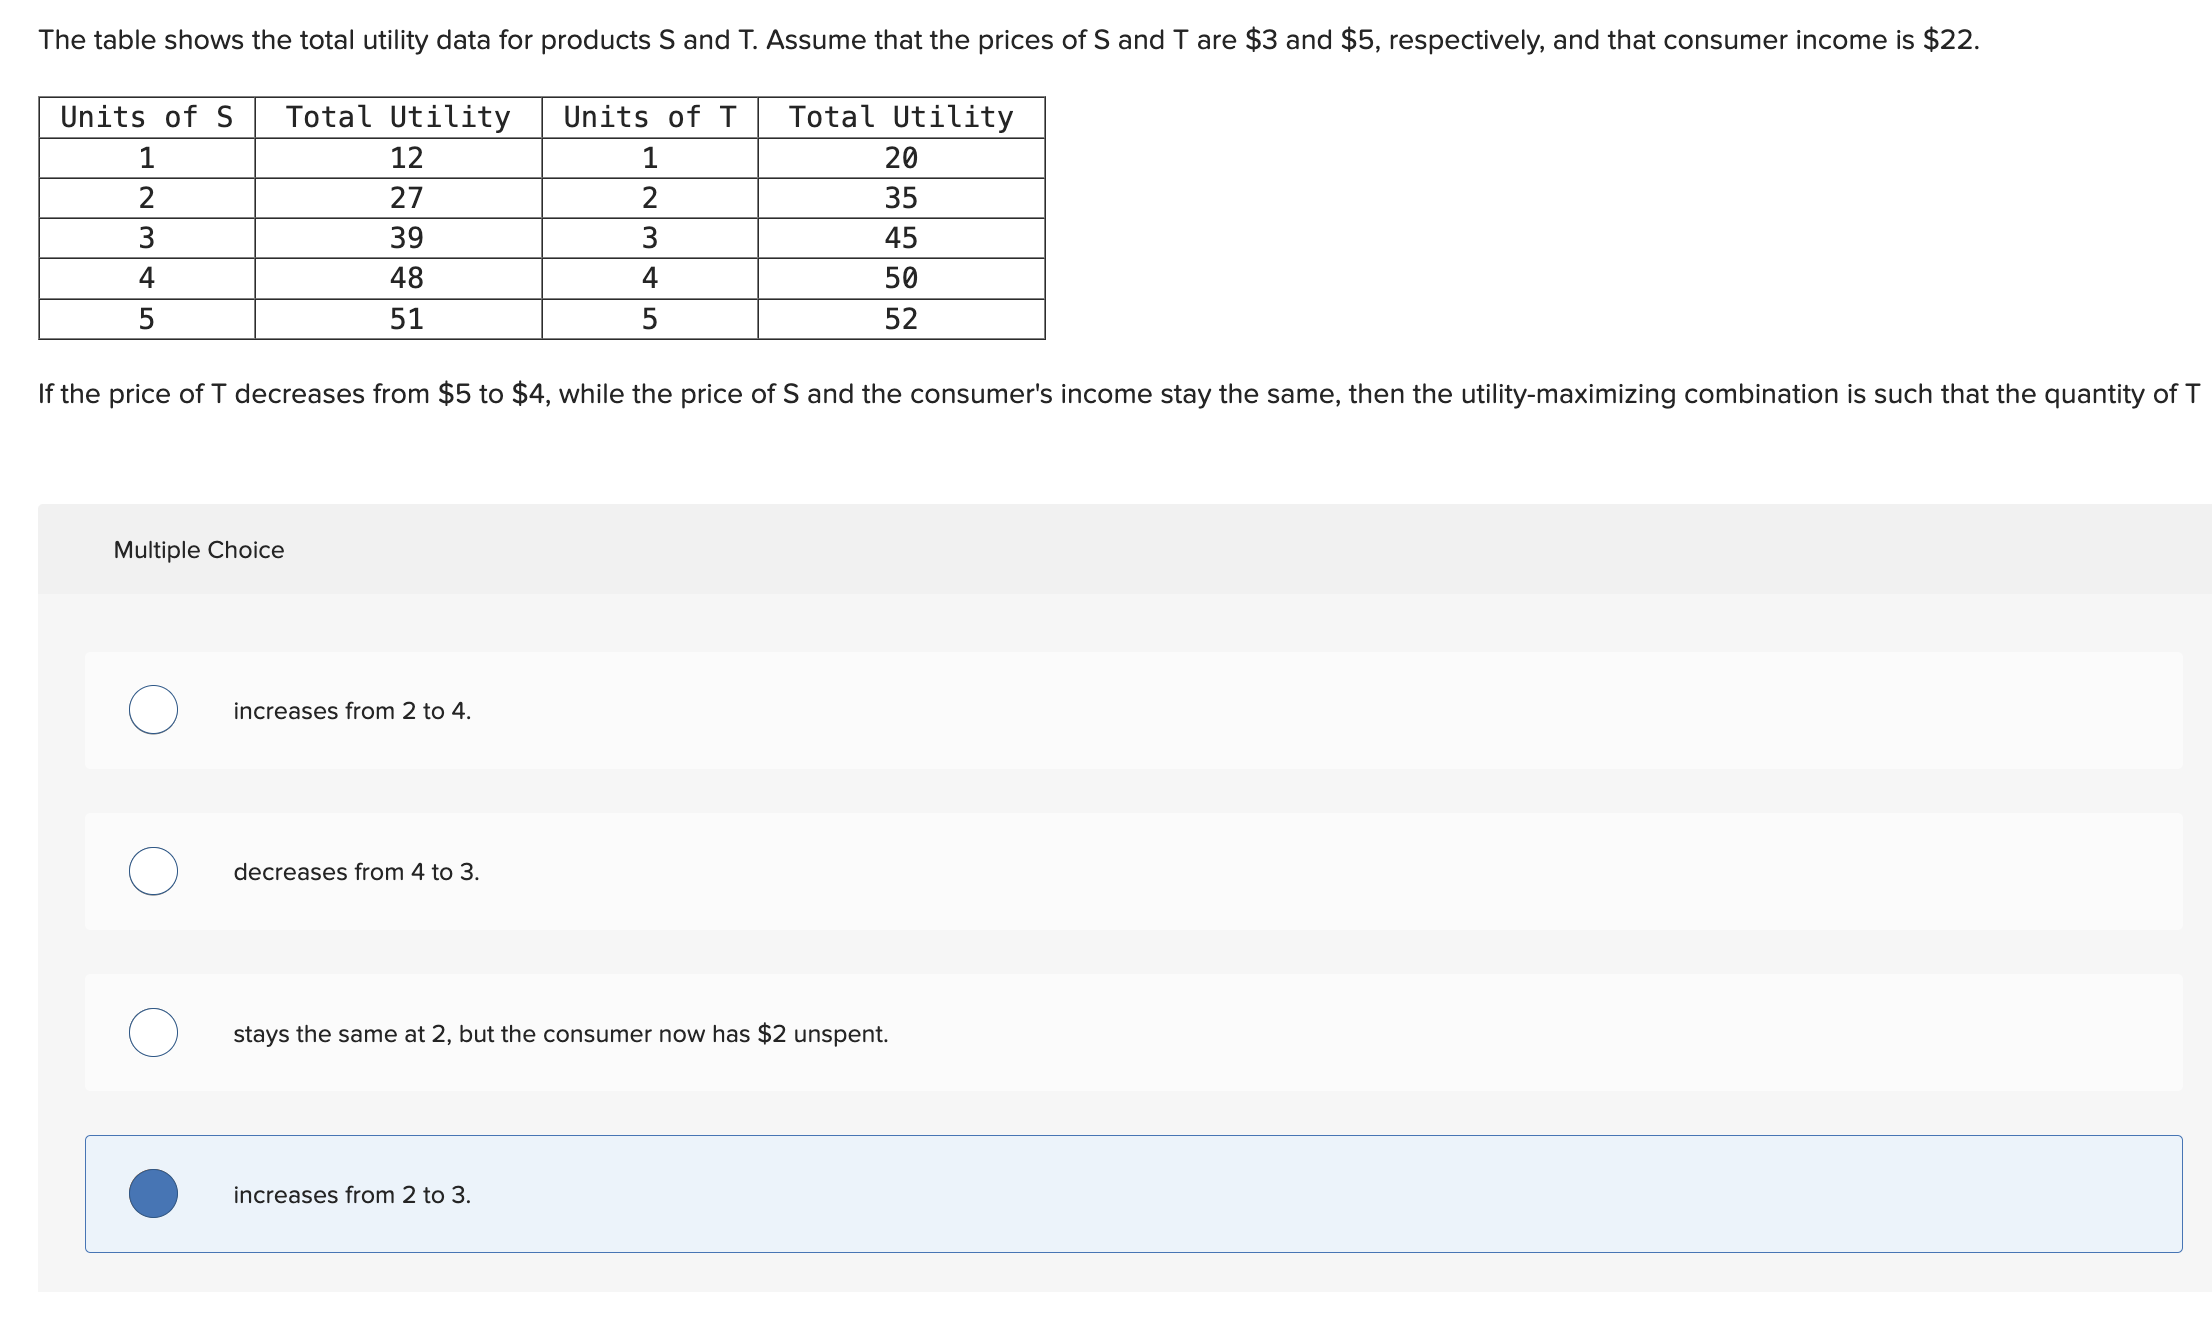Click the "Units of T" column header
Screen dimensions: 2212x1319
click(x=649, y=116)
